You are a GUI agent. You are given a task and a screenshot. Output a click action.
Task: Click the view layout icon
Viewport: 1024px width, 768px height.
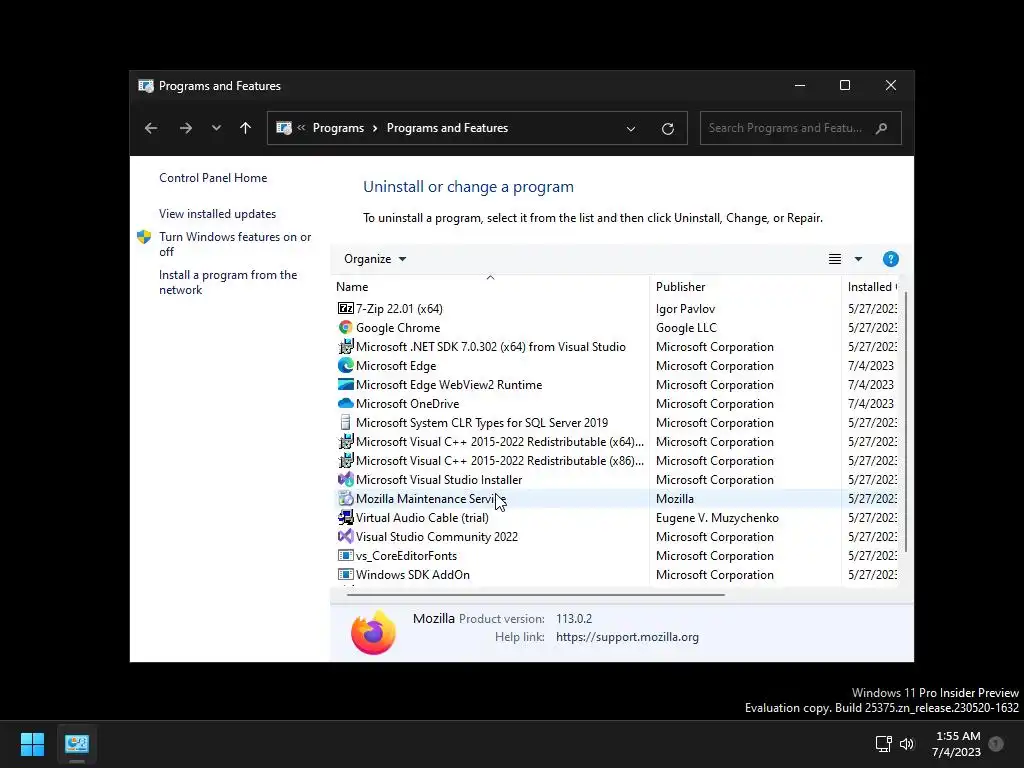coord(835,259)
